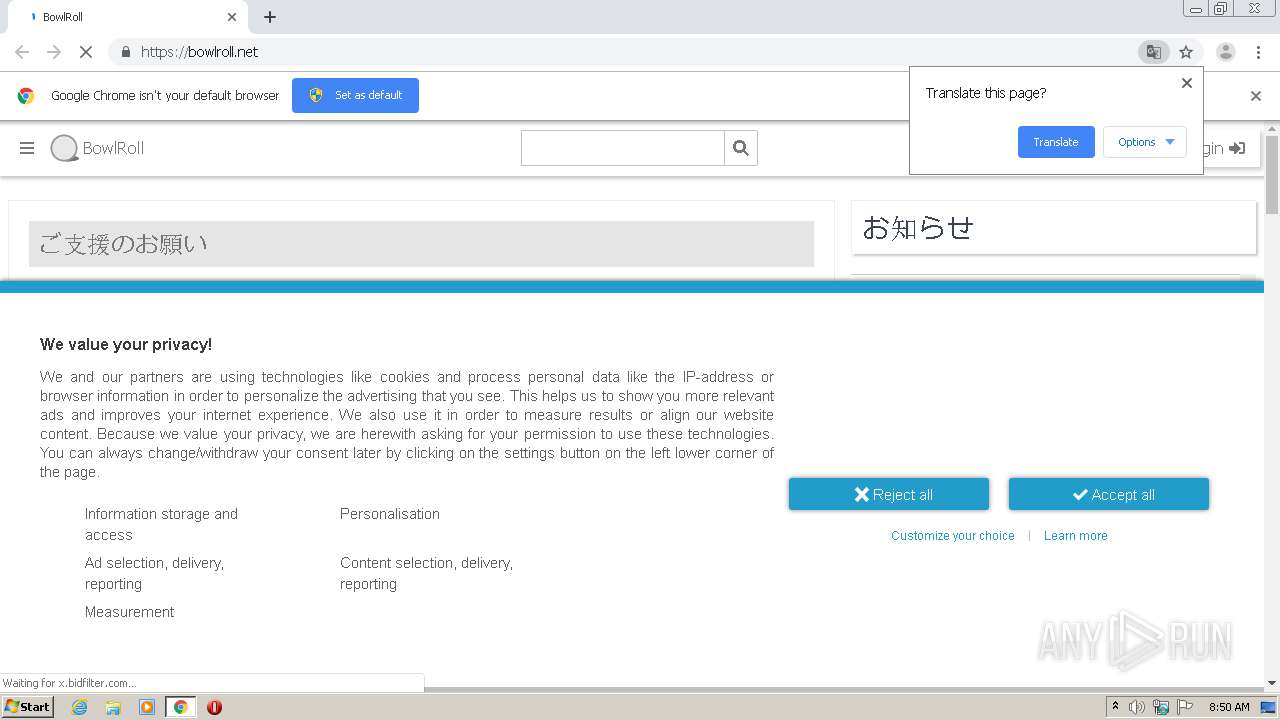Viewport: 1280px width, 720px height.
Task: Accept all cookies
Action: click(x=1109, y=494)
